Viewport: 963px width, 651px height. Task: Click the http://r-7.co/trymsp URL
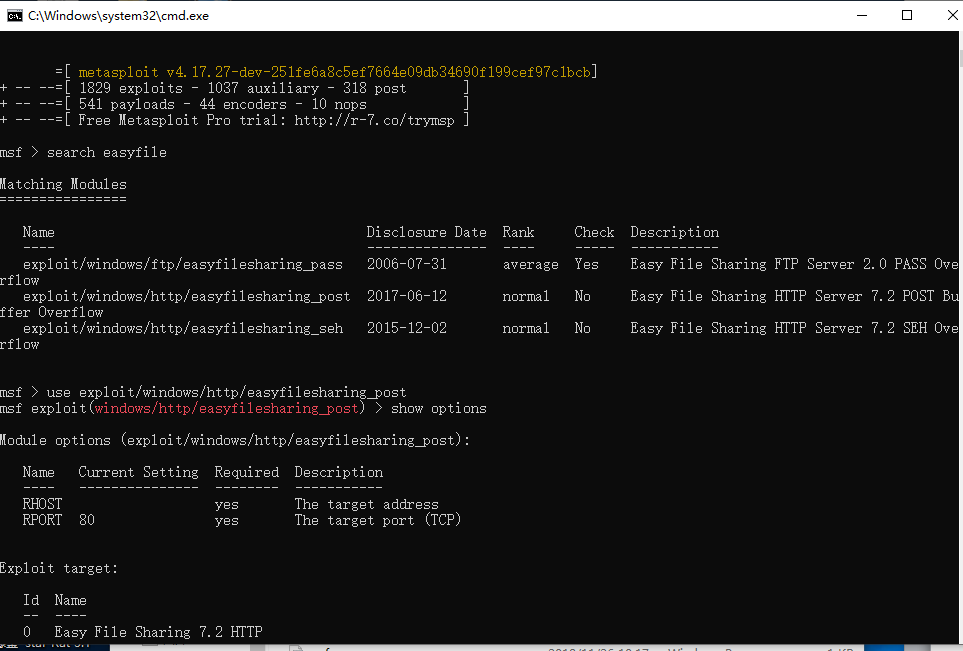(x=374, y=120)
